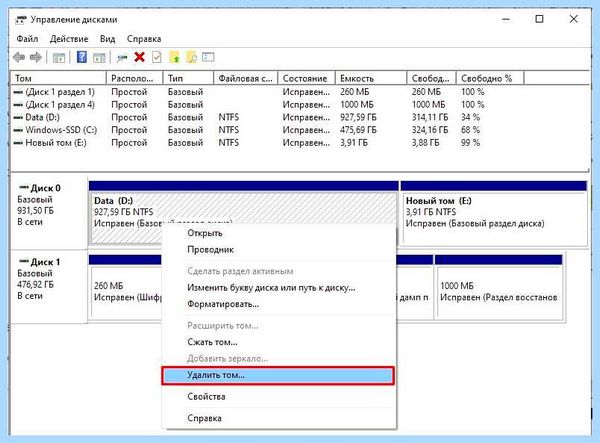Click the Back arrow toolbar icon
600x443 pixels.
19,58
